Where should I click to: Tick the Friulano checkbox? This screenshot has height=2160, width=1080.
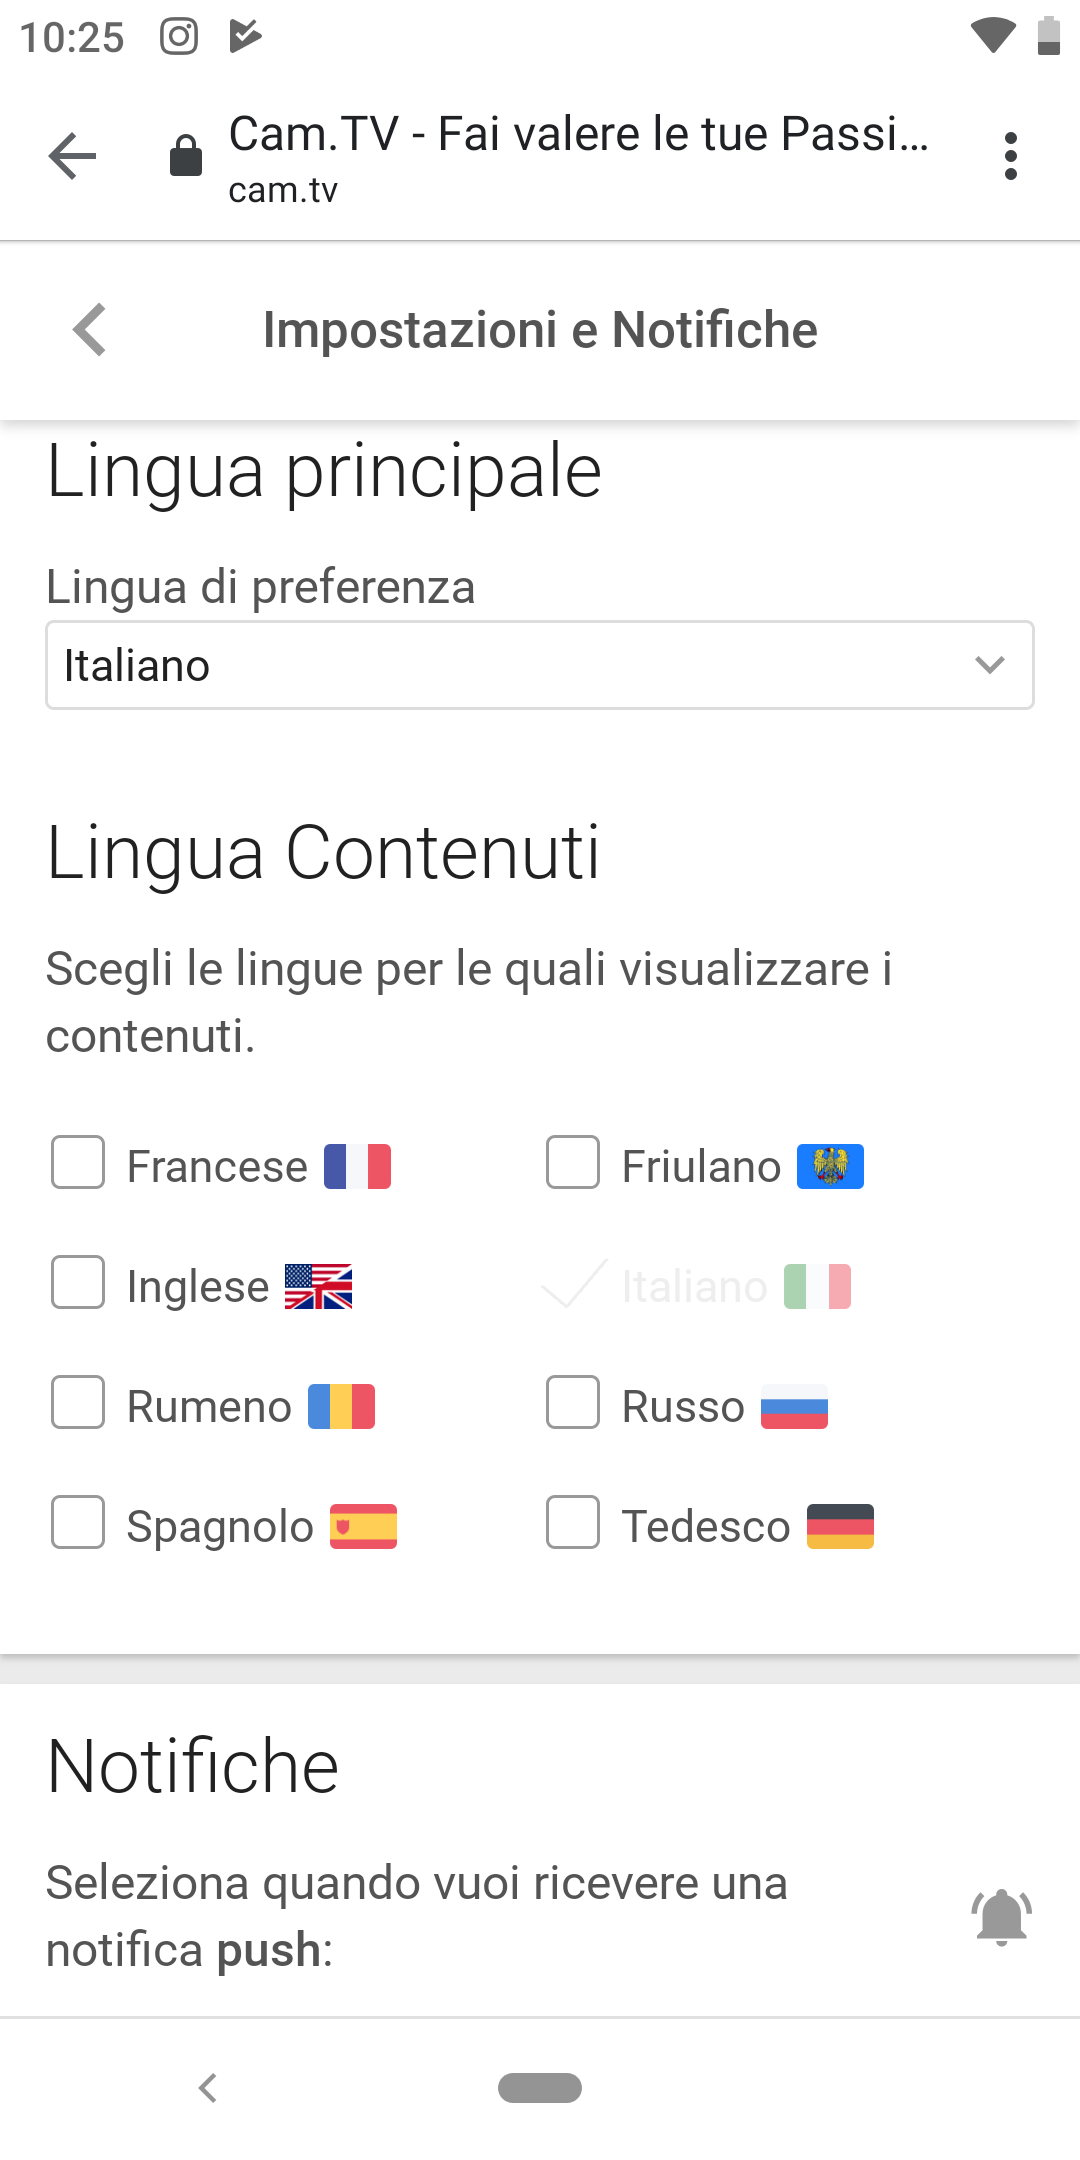click(573, 1162)
